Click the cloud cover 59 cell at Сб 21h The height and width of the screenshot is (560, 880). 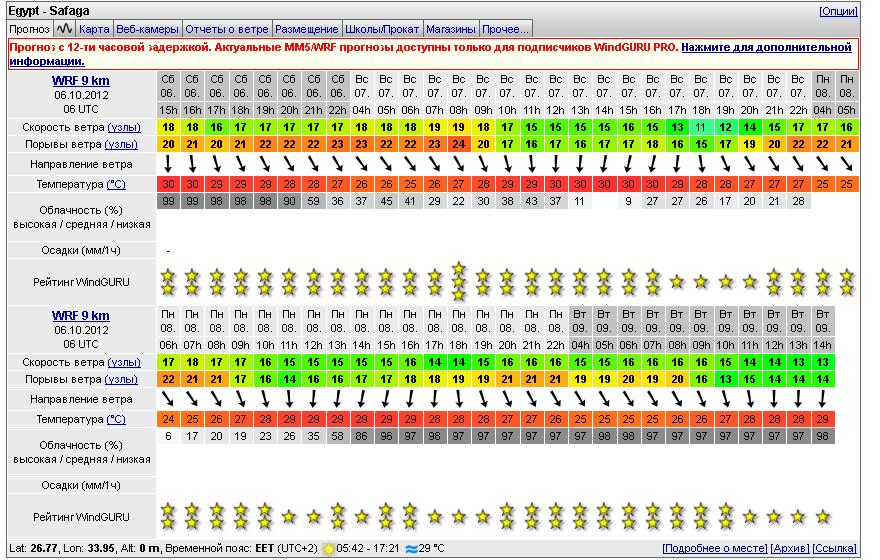[x=313, y=201]
